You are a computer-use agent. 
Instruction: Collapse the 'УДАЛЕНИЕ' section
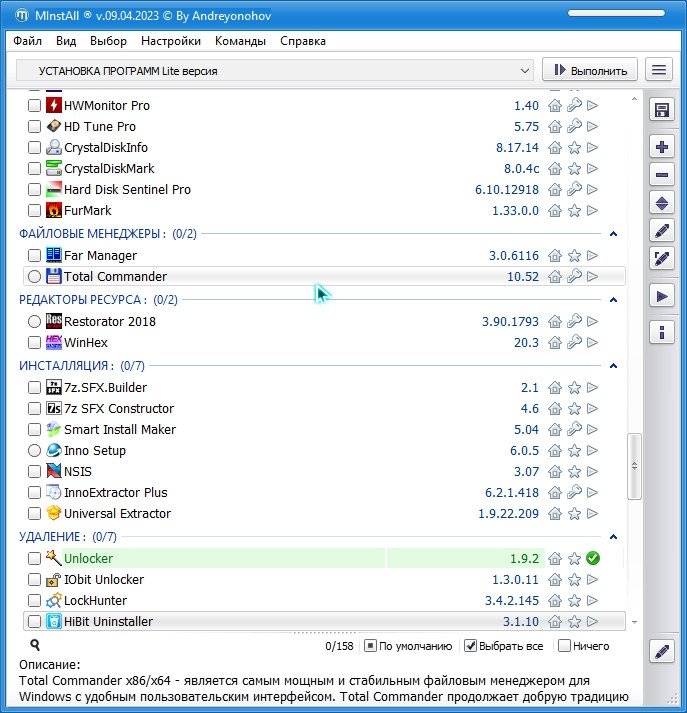coord(613,537)
